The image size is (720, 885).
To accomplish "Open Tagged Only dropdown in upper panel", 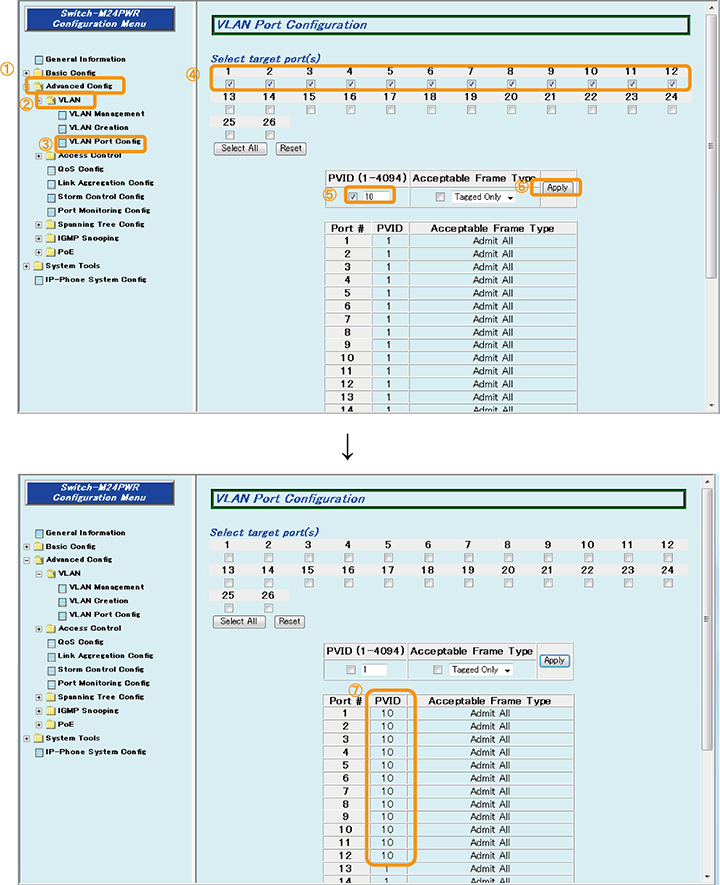I will click(x=483, y=197).
